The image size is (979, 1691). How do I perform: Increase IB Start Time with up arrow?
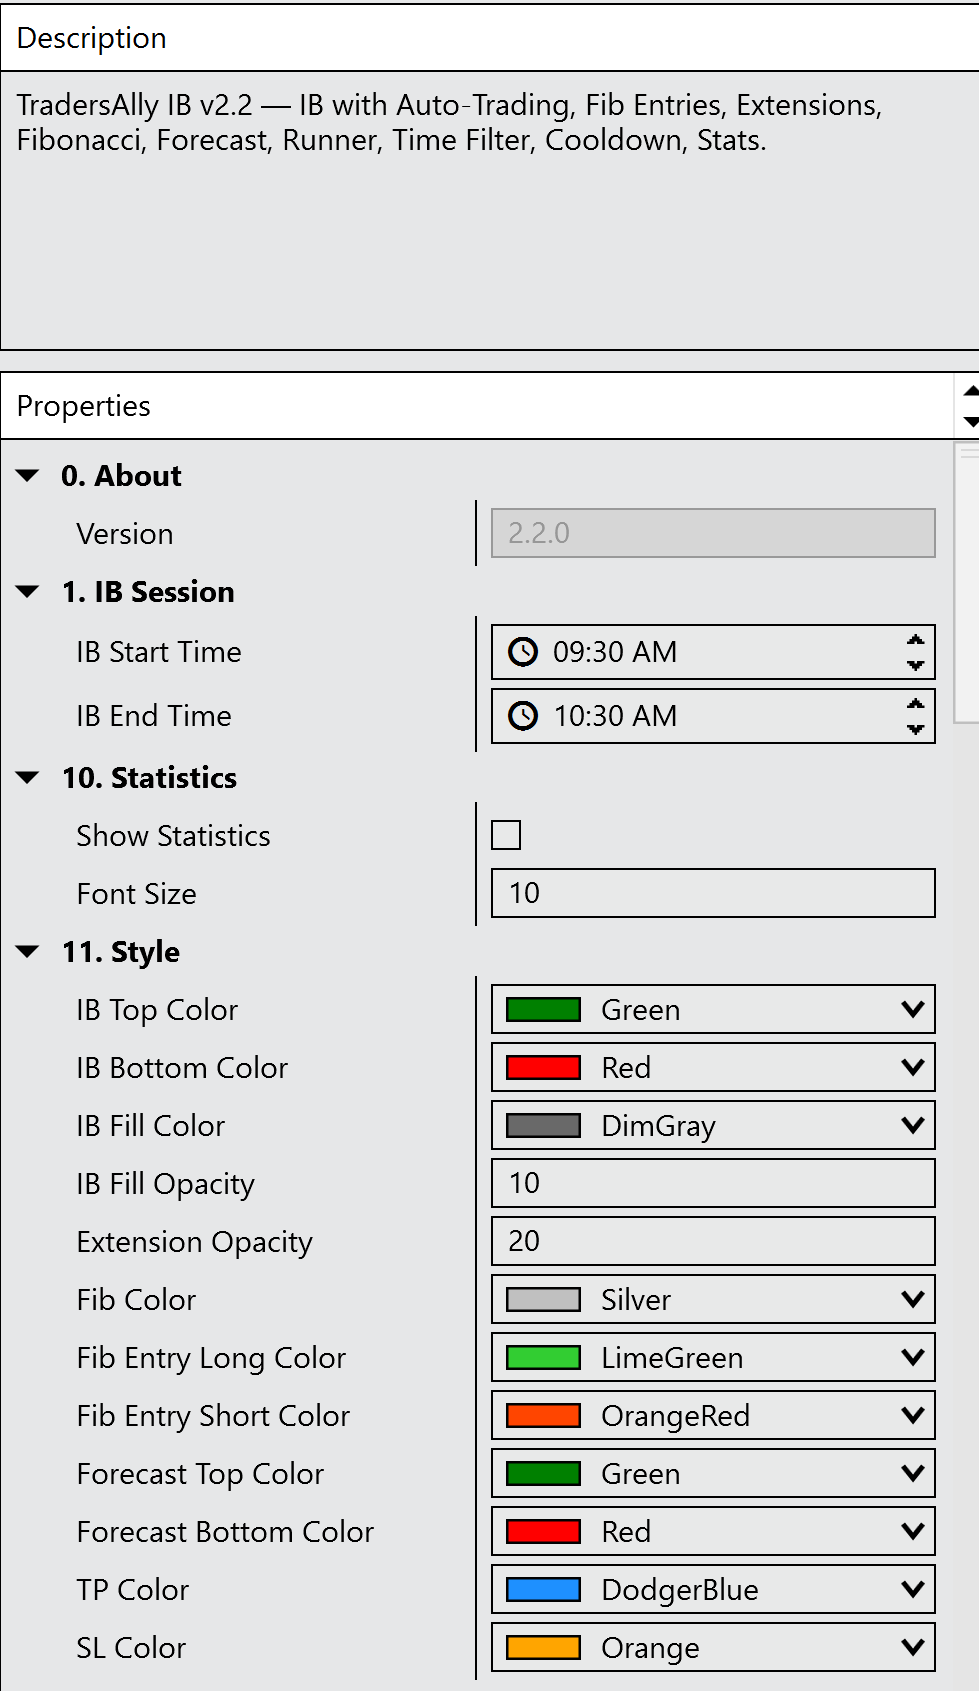(915, 640)
